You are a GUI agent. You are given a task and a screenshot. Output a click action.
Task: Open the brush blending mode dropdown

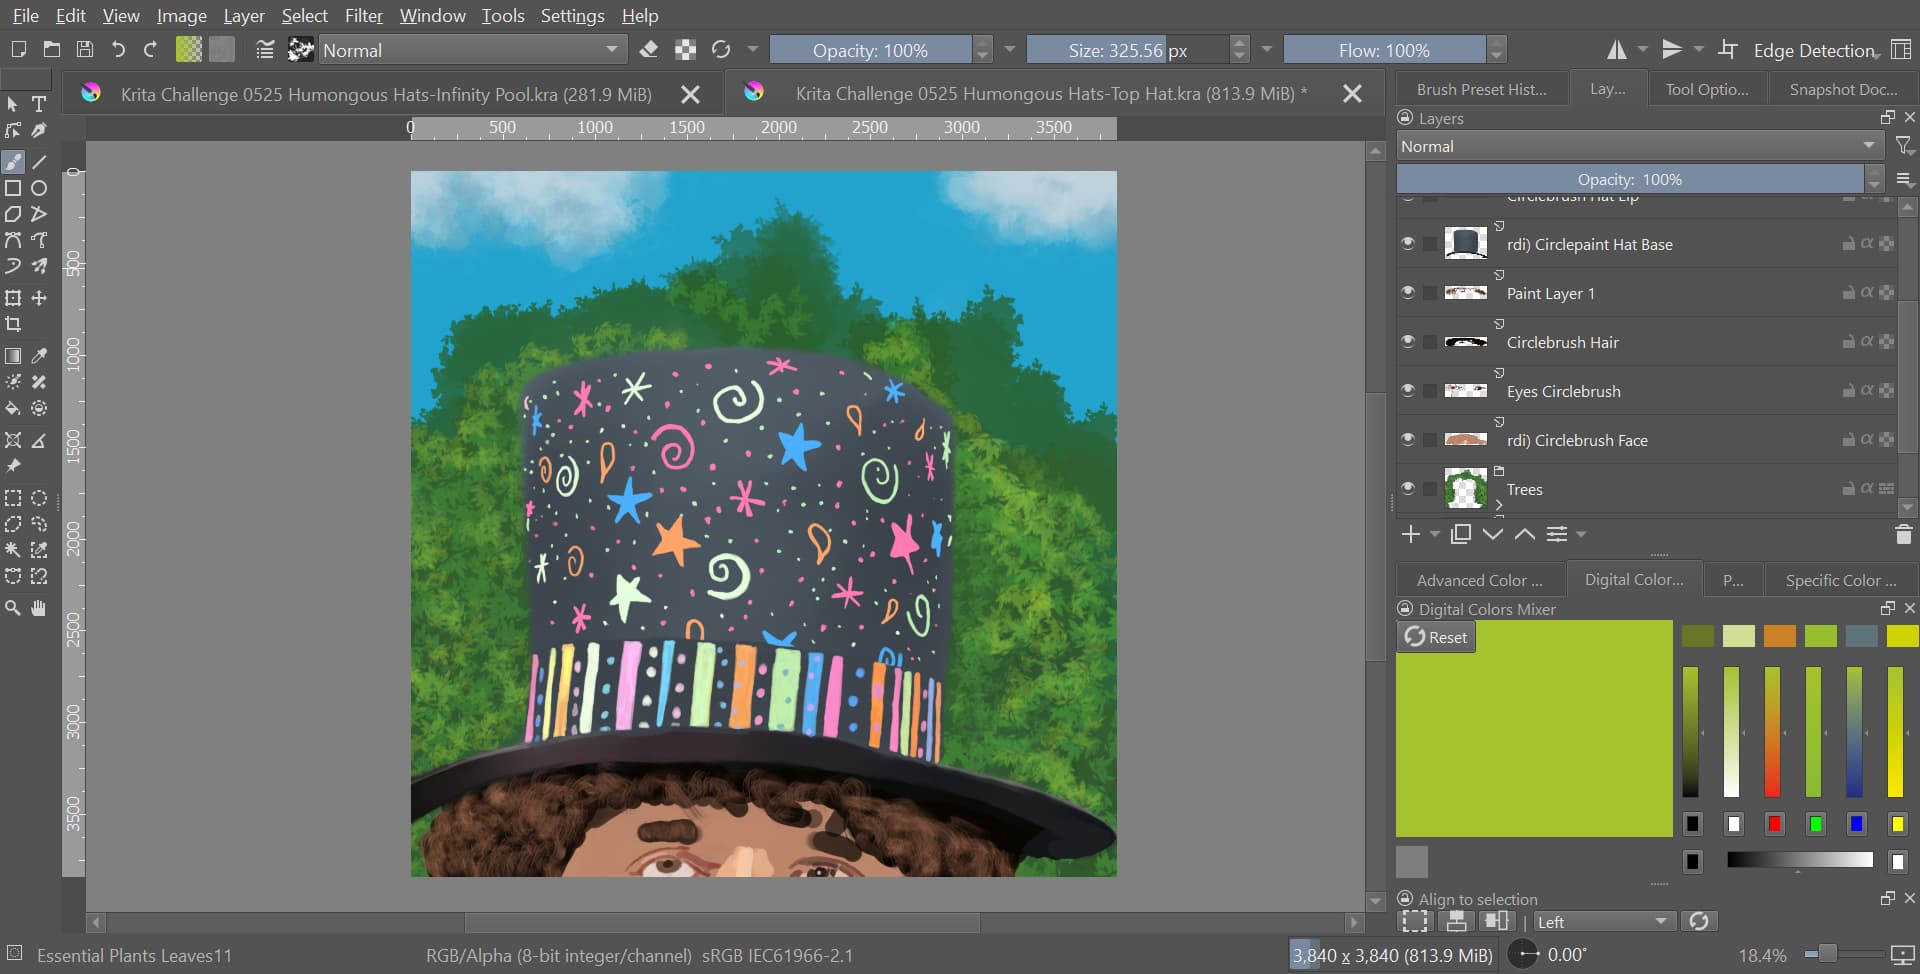(470, 50)
